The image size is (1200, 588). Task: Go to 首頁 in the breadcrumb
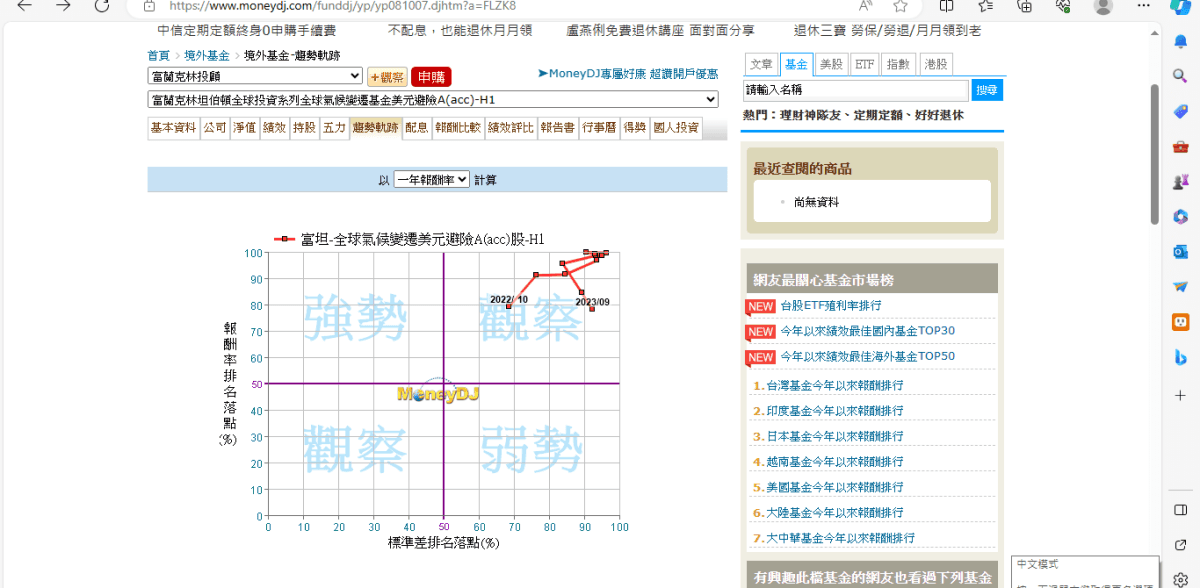(158, 55)
